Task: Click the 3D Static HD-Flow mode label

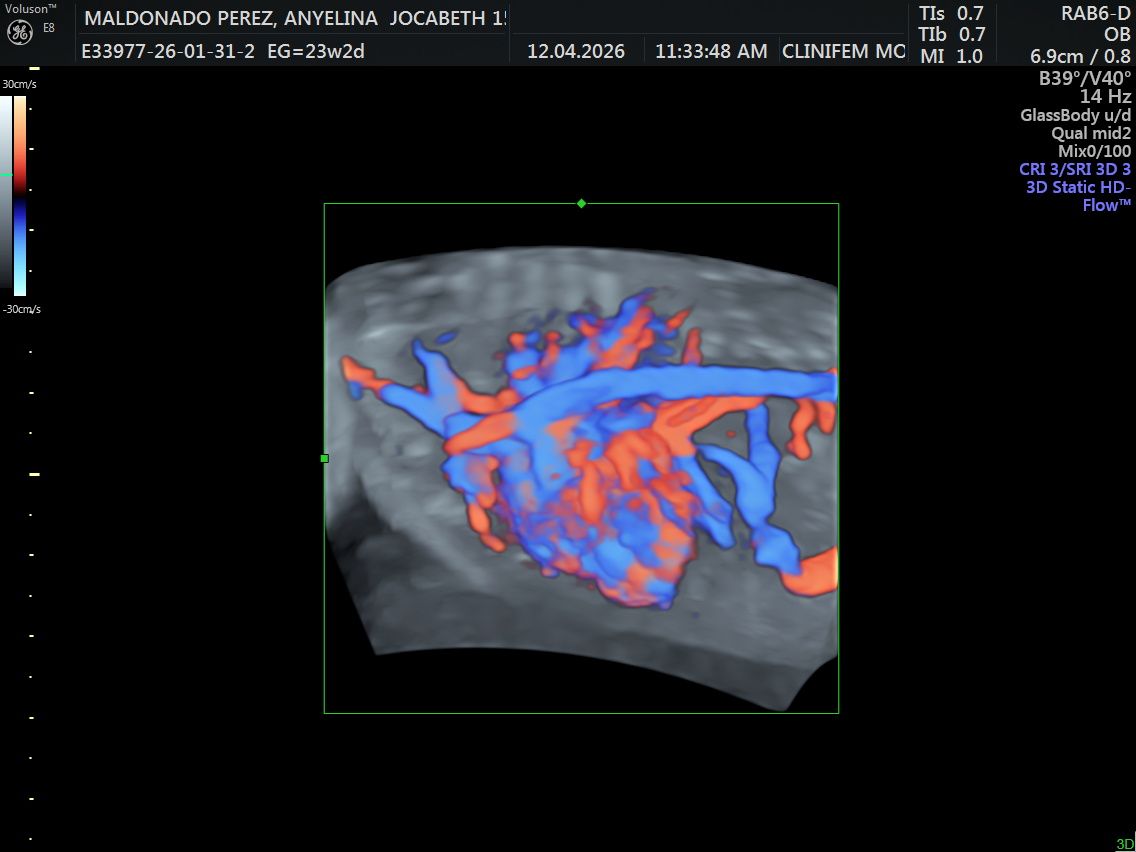Action: [1078, 196]
